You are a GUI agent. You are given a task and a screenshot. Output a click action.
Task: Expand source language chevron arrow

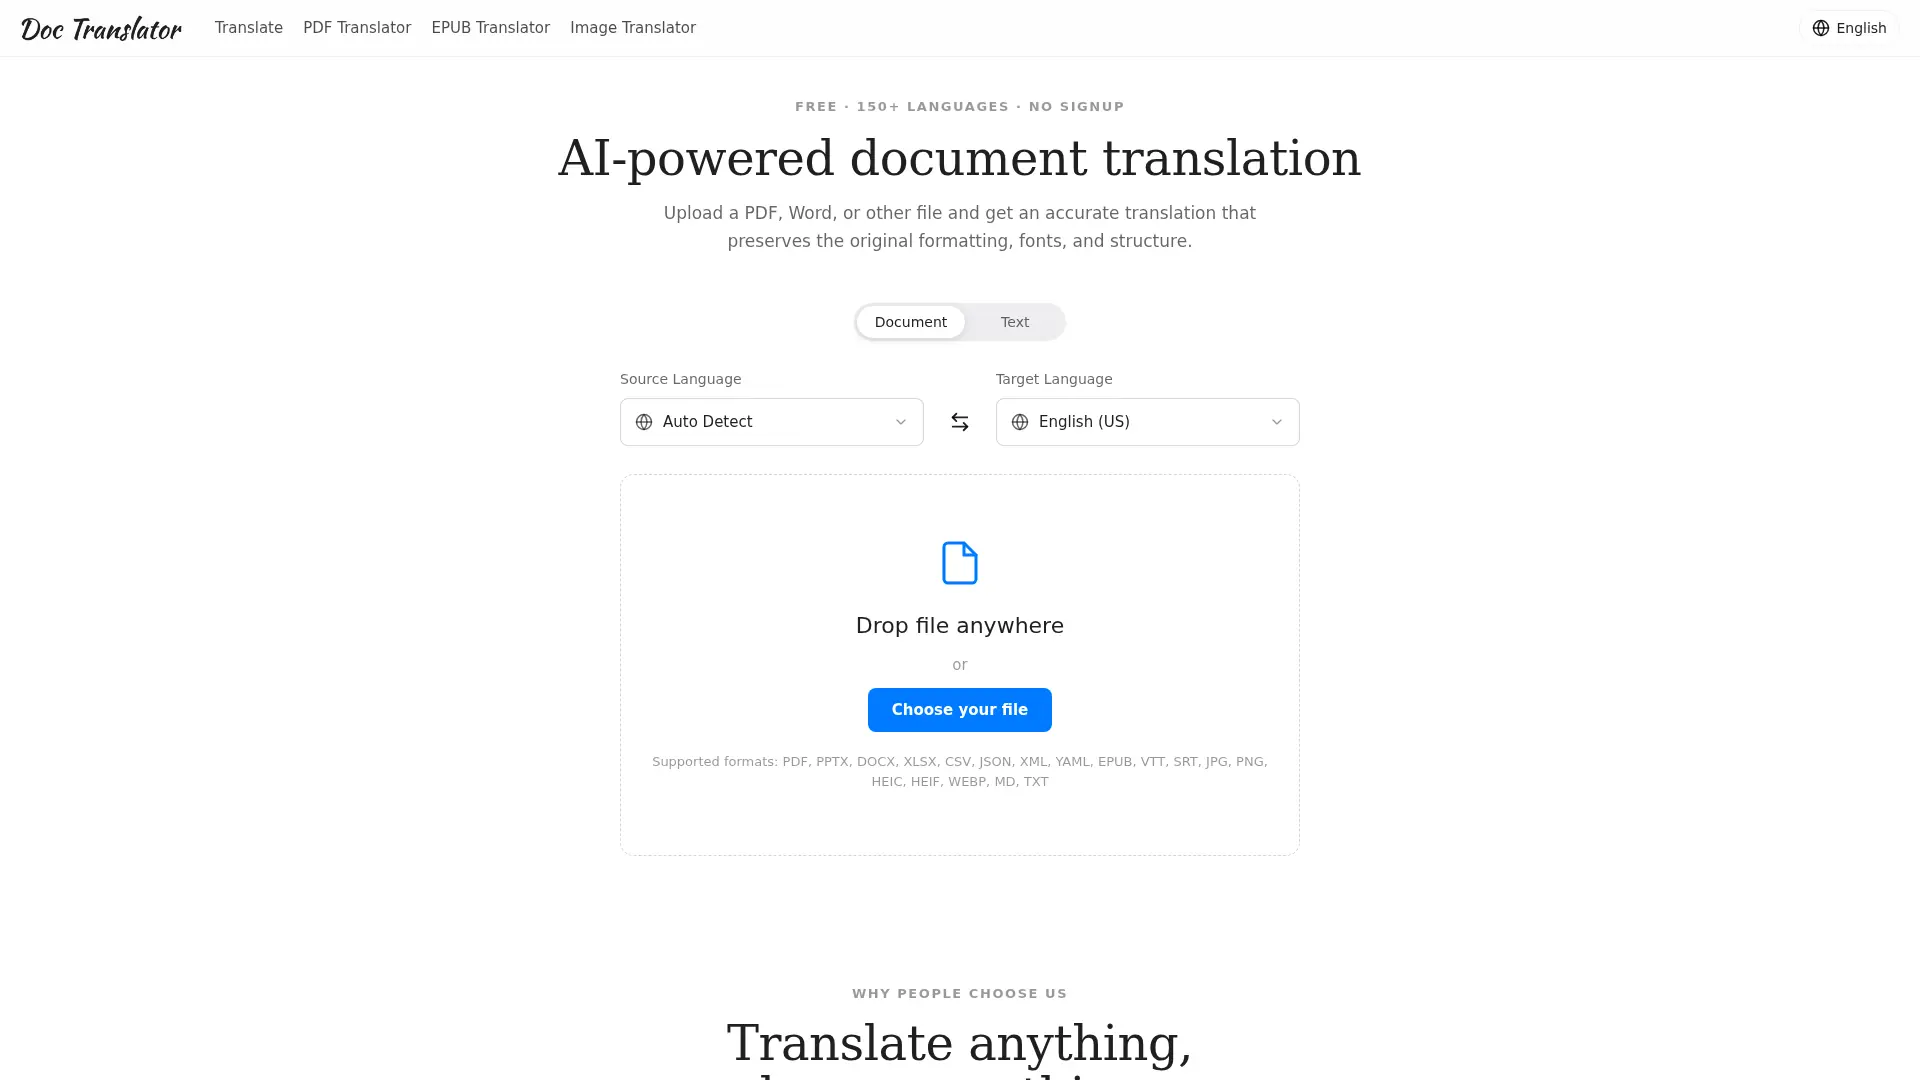[901, 422]
